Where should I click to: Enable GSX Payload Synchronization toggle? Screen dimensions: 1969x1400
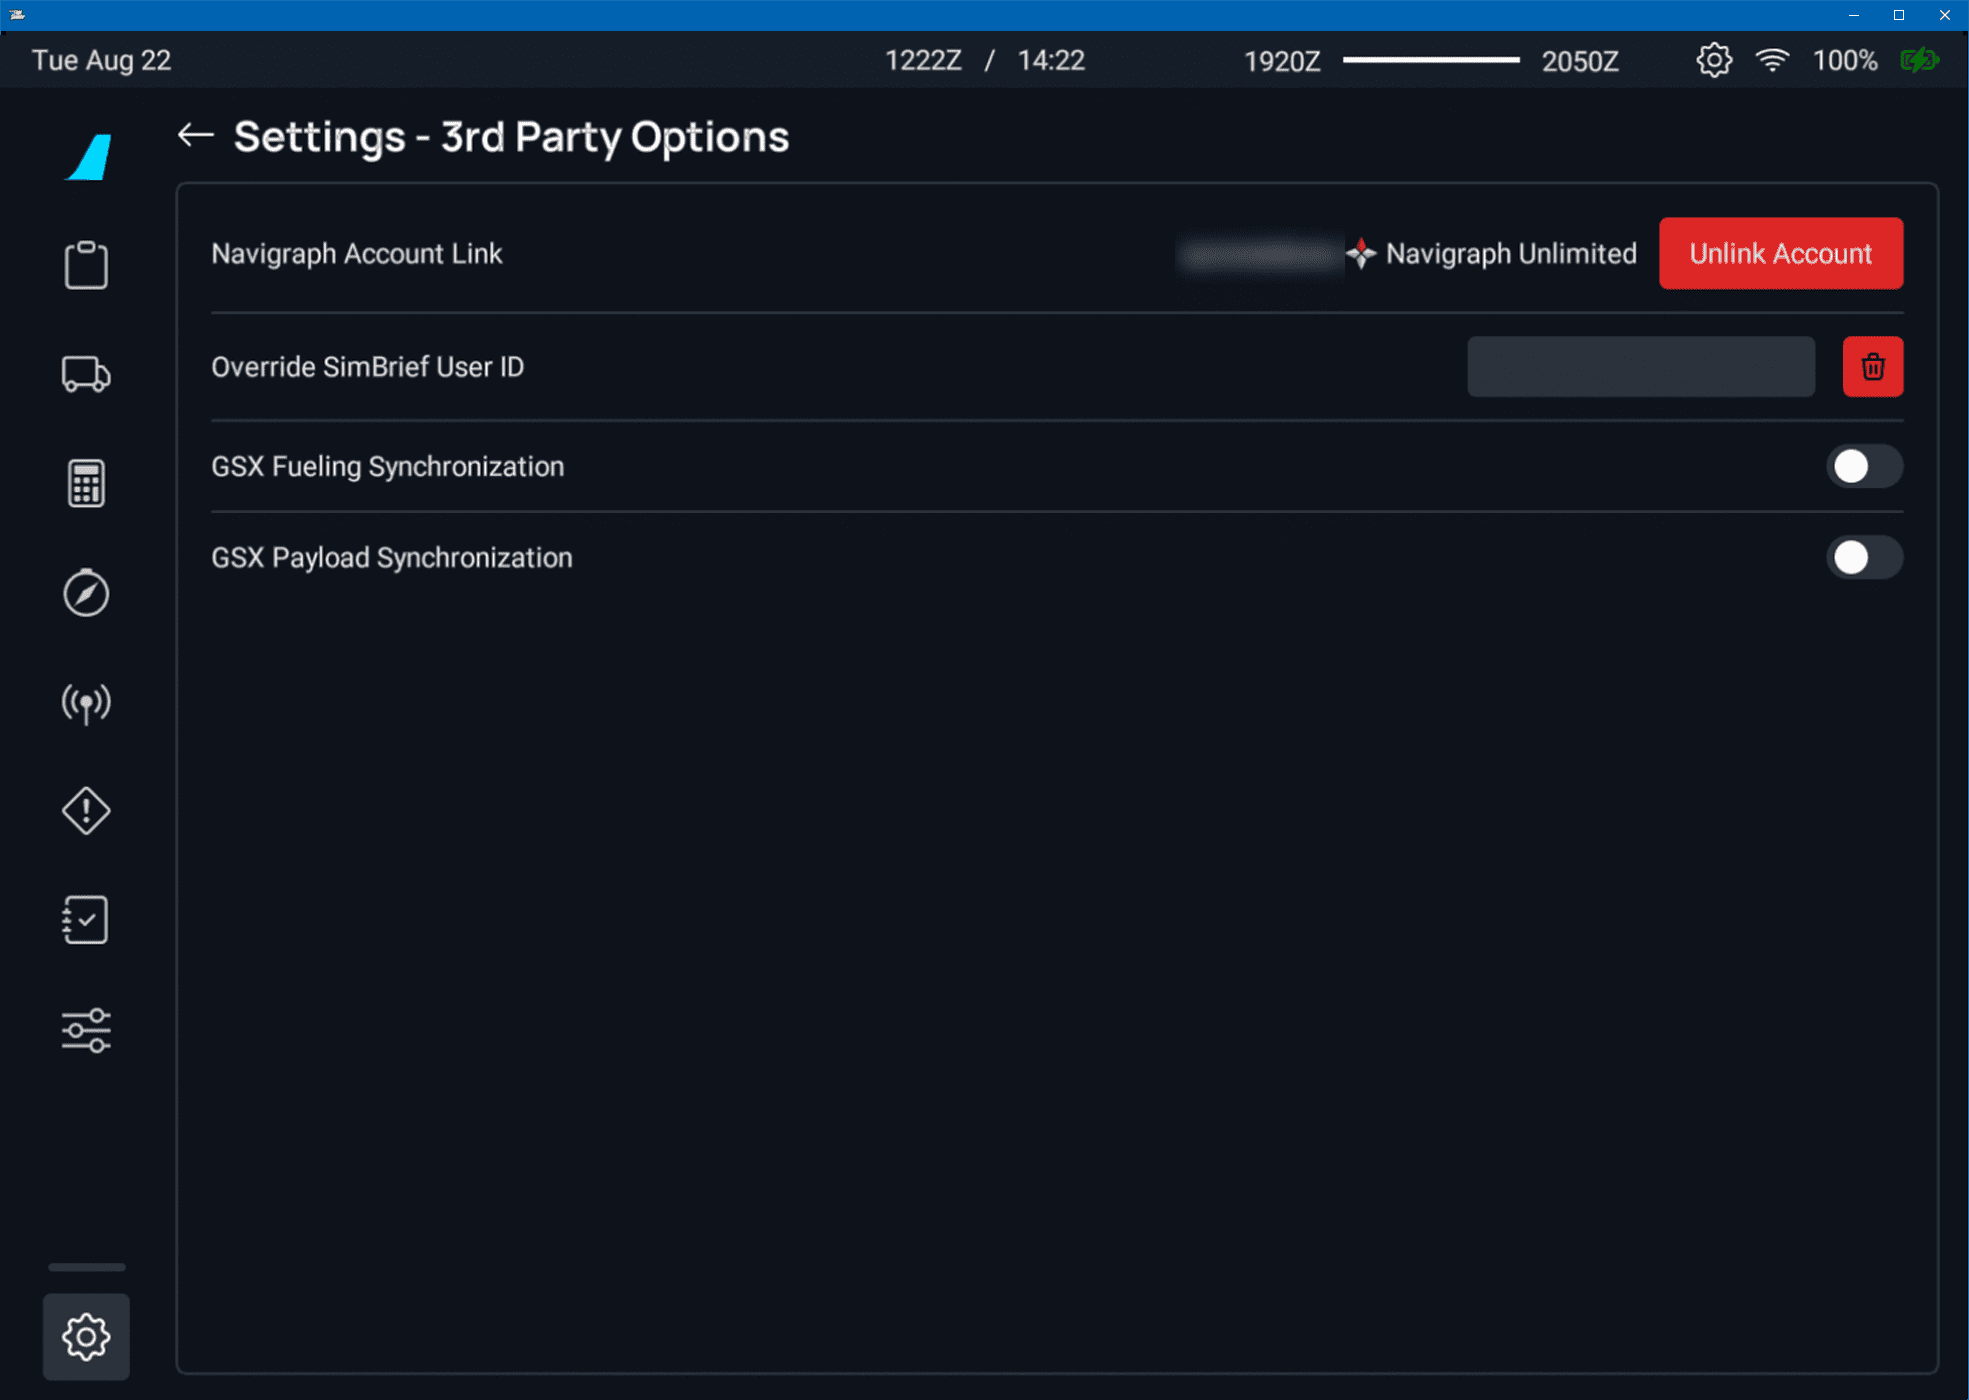tap(1863, 558)
